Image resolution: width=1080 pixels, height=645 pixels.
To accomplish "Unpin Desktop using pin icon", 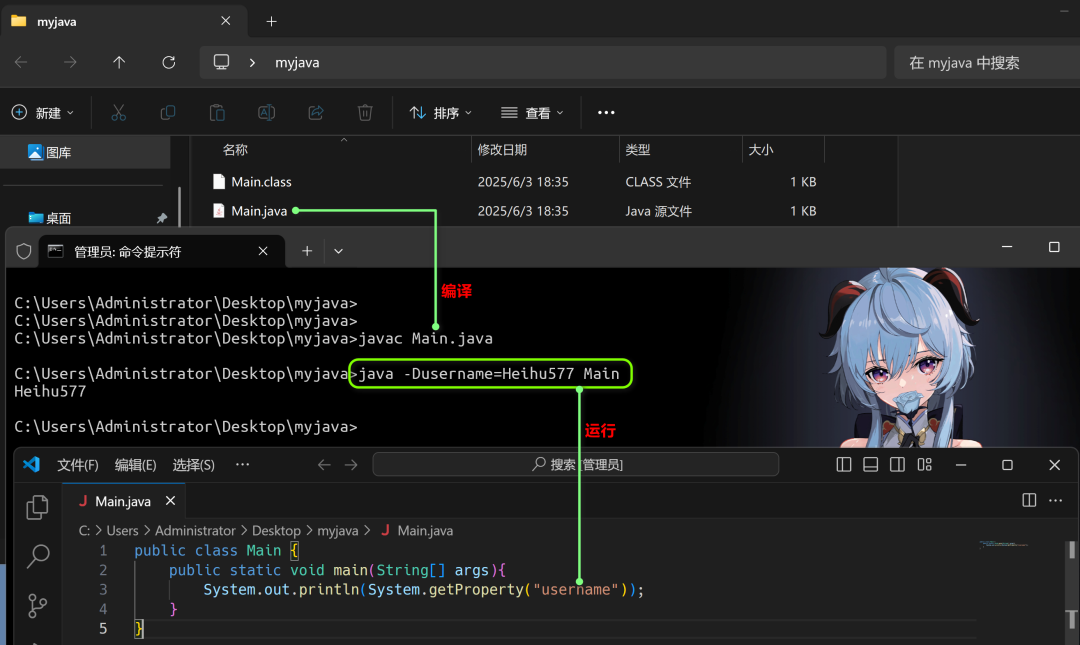I will [162, 218].
